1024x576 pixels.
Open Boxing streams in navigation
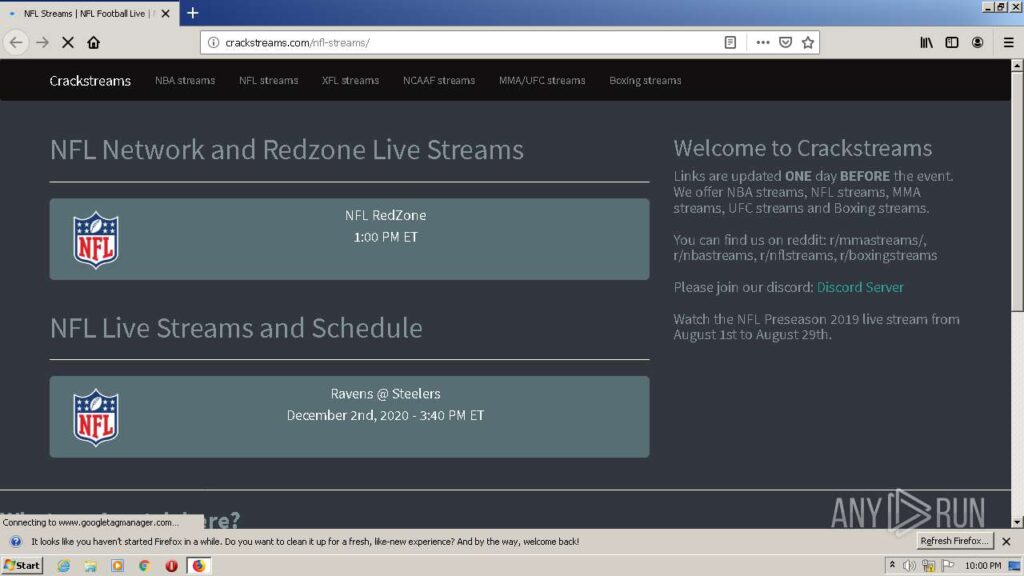(645, 80)
